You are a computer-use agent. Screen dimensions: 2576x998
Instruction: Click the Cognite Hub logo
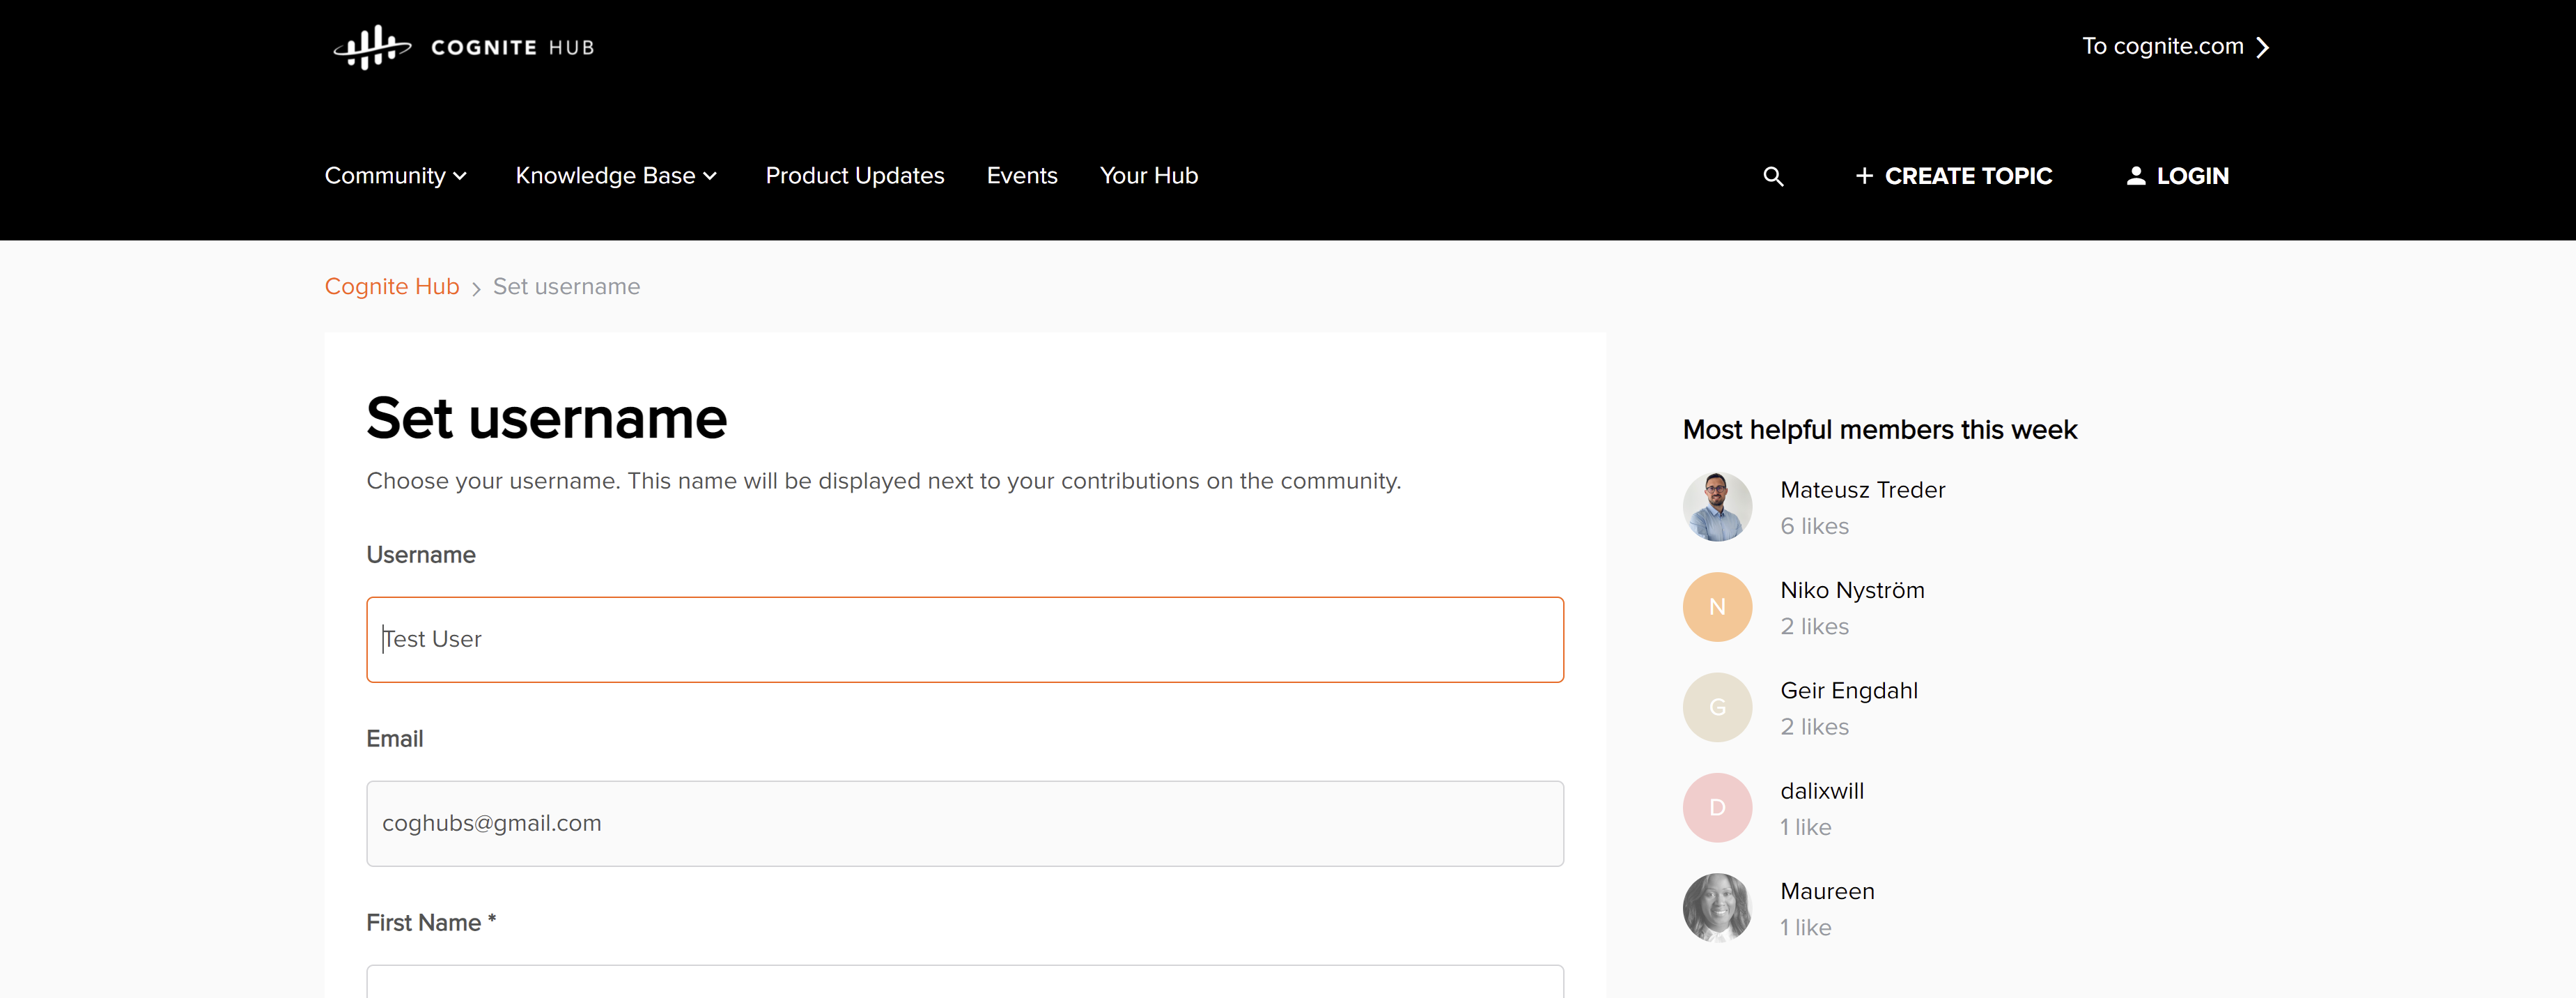[463, 47]
